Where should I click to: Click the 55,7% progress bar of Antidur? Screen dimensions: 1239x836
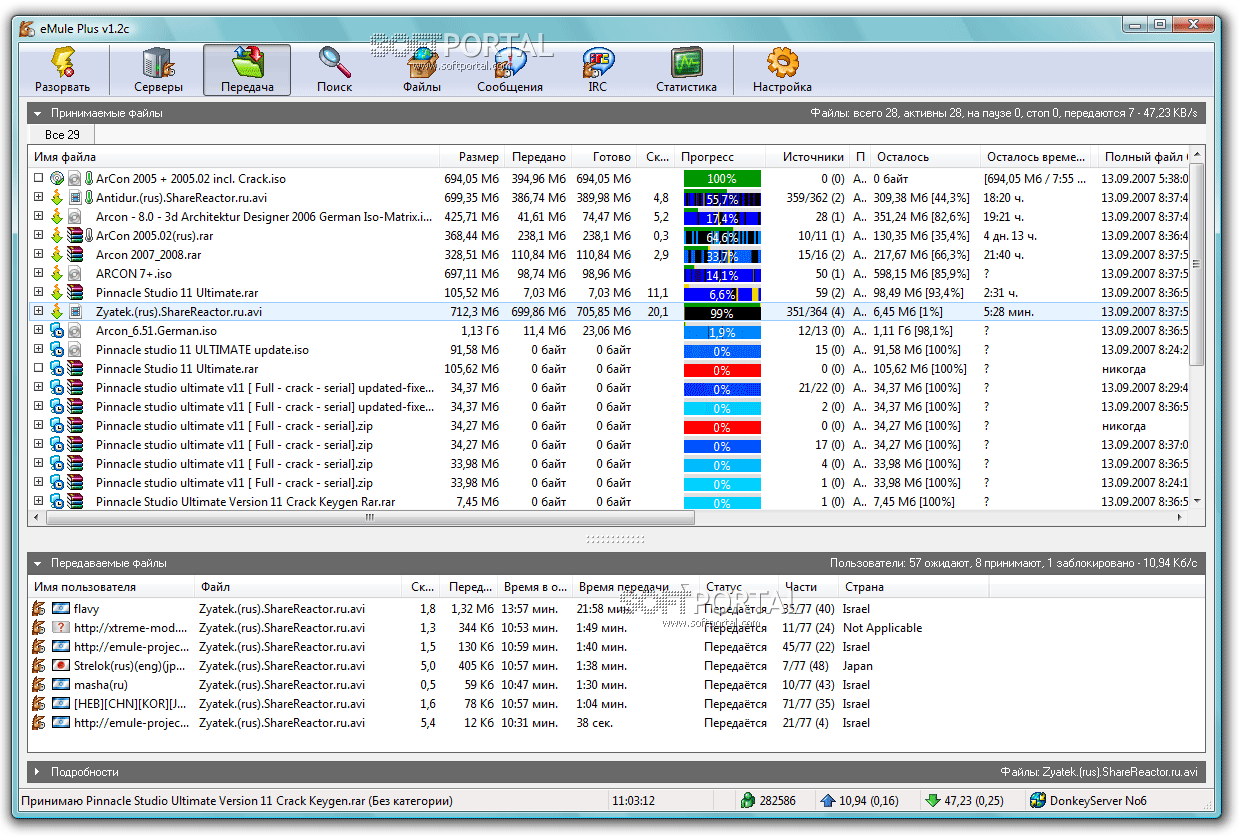[x=722, y=198]
